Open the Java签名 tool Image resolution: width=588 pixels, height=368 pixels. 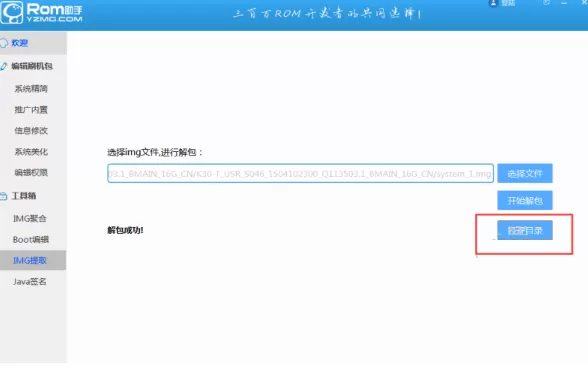coord(30,282)
